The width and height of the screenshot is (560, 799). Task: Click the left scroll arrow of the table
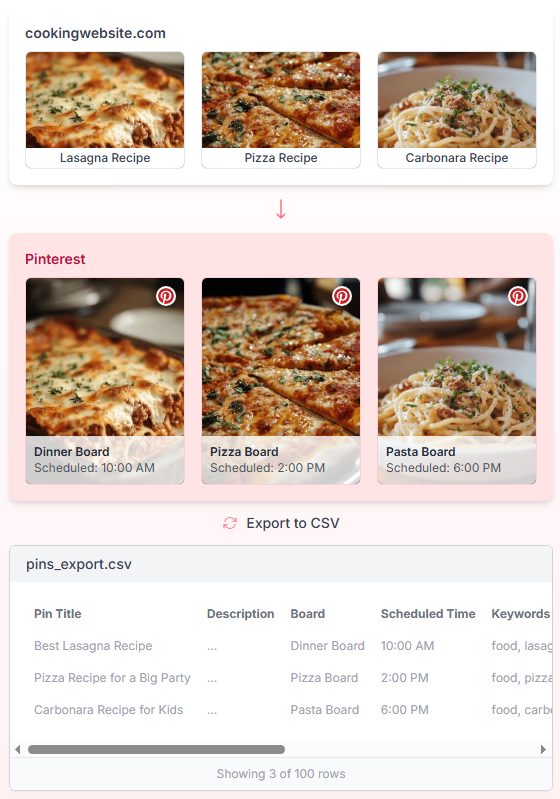point(18,750)
